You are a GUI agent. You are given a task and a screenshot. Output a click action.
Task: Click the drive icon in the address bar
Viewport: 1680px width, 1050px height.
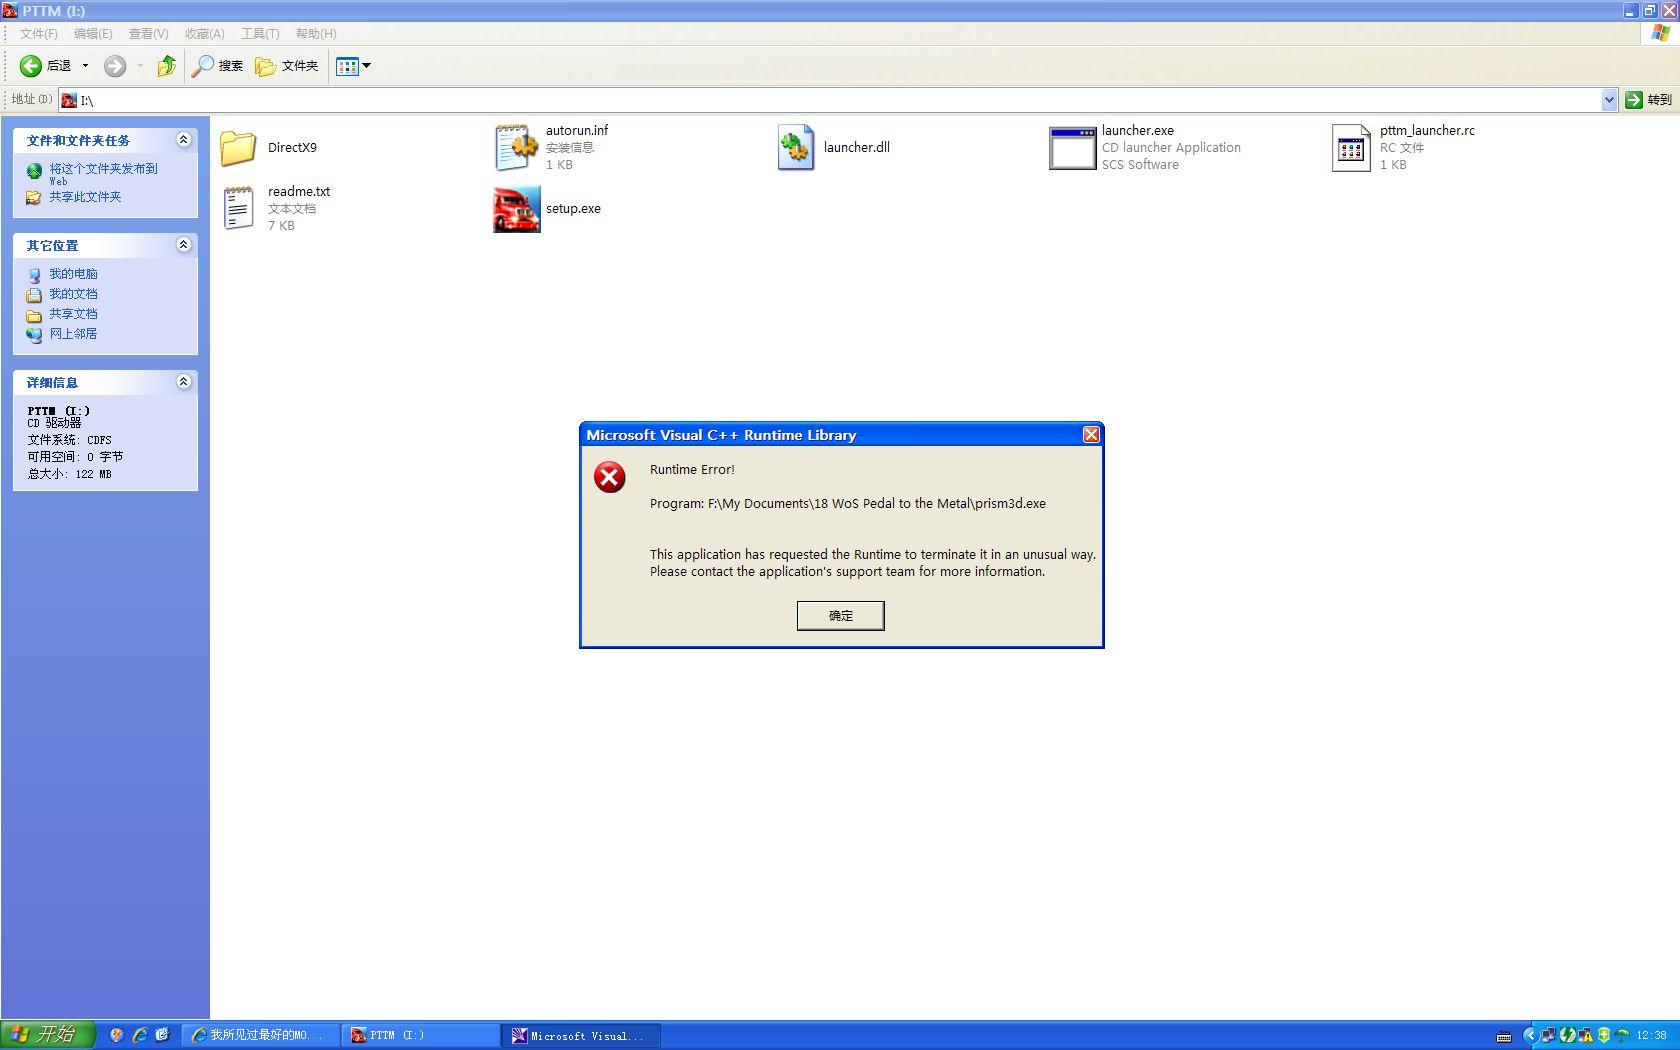(69, 100)
